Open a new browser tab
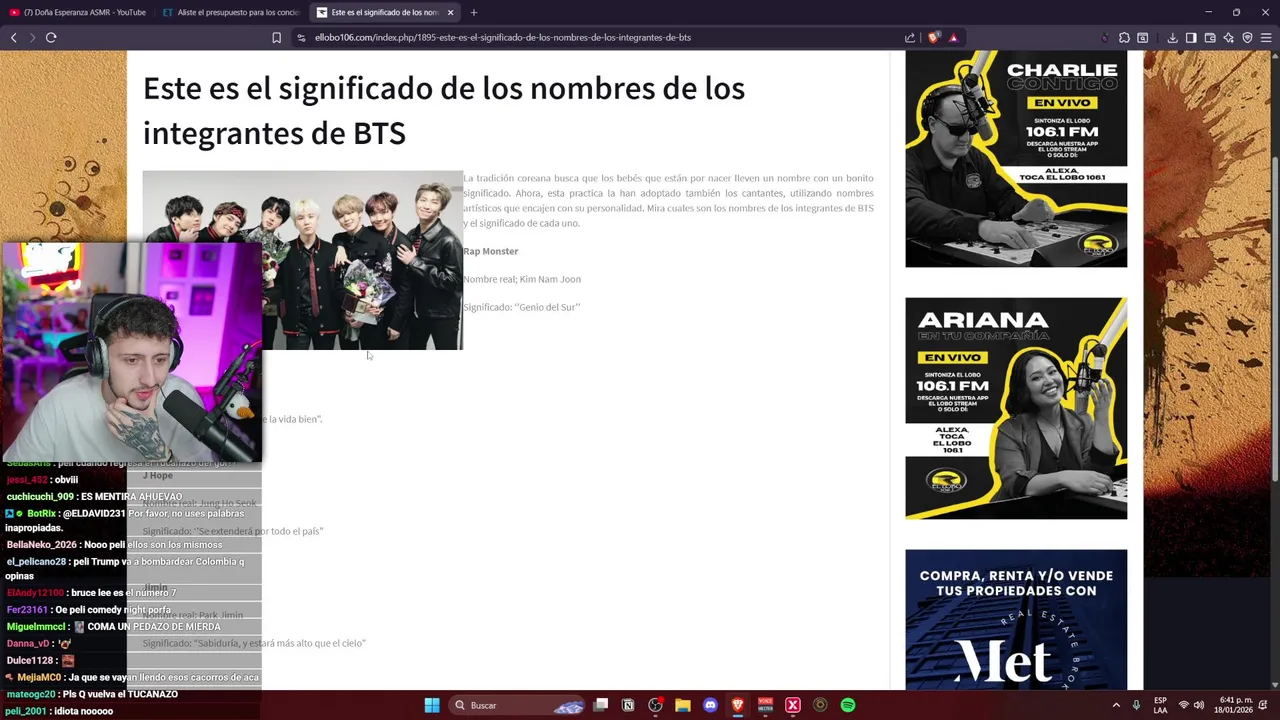The width and height of the screenshot is (1280, 720). pos(473,12)
